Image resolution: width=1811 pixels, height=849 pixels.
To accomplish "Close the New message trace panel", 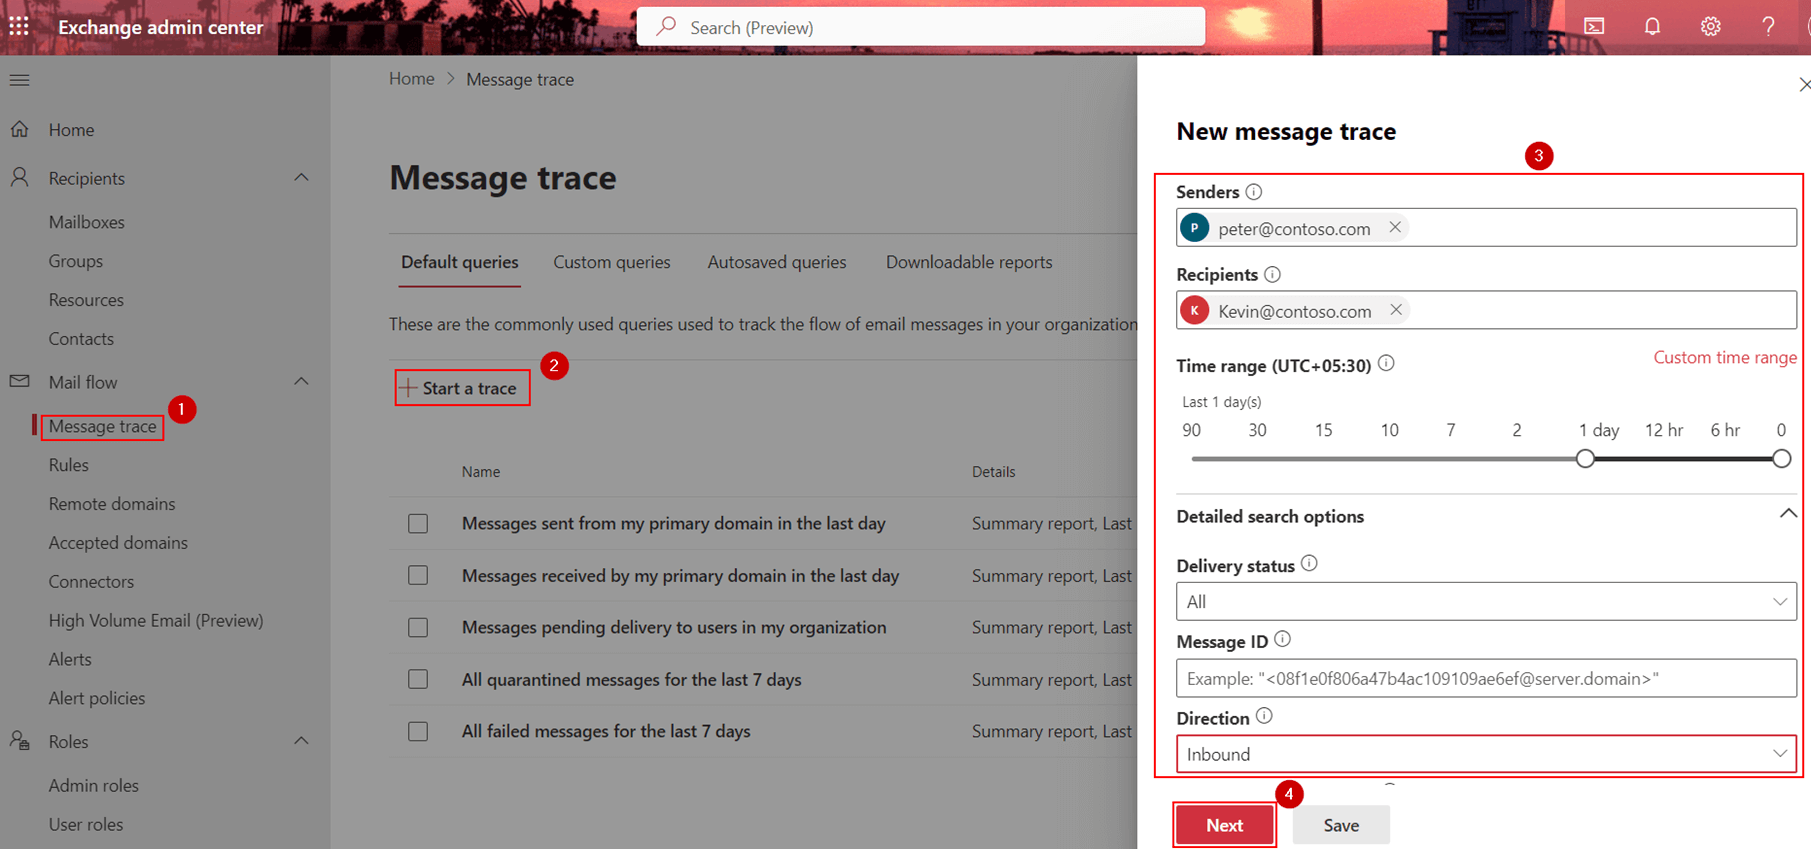I will click(x=1803, y=85).
